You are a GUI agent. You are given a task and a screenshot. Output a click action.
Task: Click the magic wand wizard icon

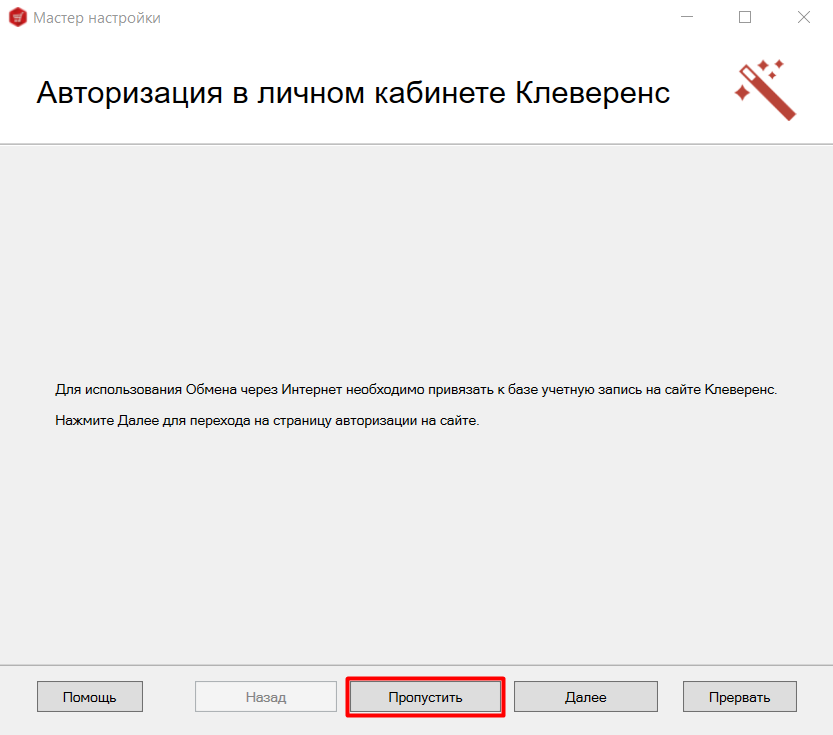[x=765, y=90]
